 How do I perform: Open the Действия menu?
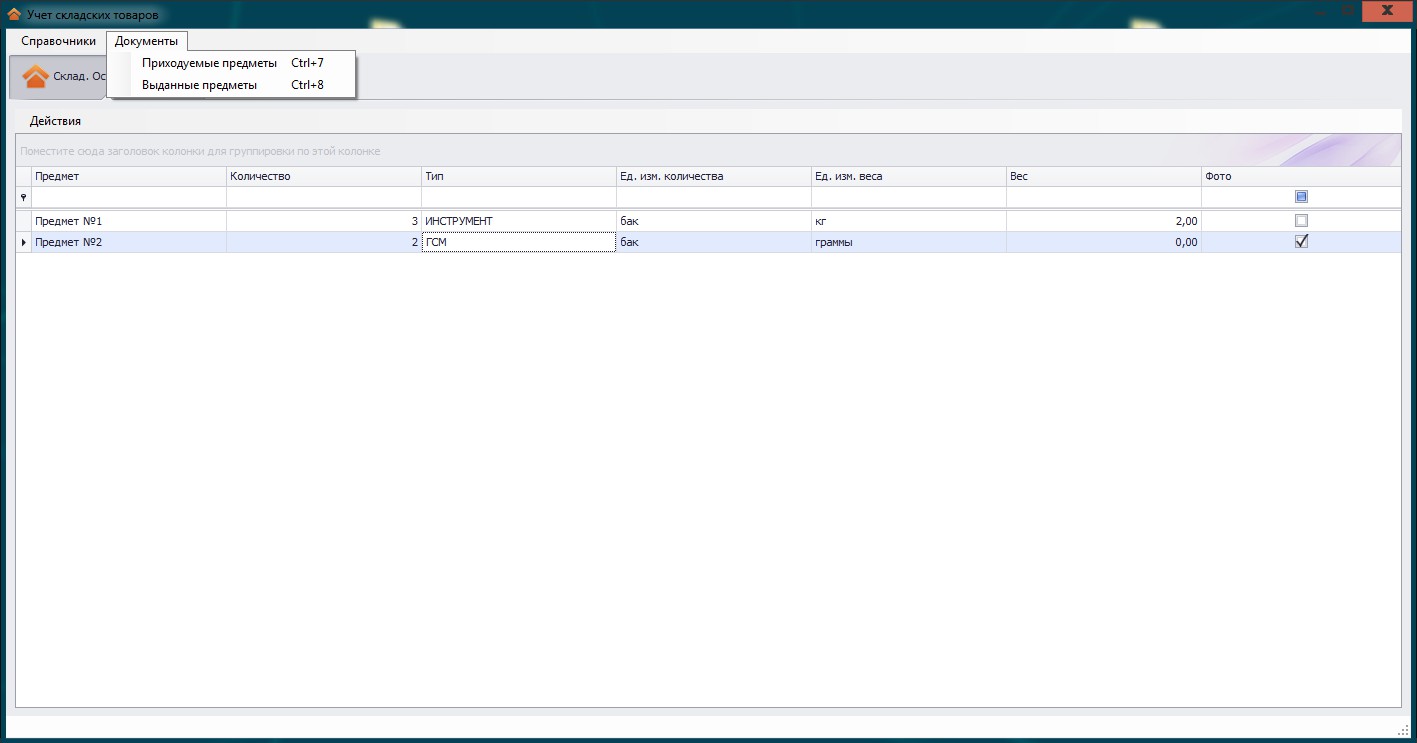(x=55, y=121)
